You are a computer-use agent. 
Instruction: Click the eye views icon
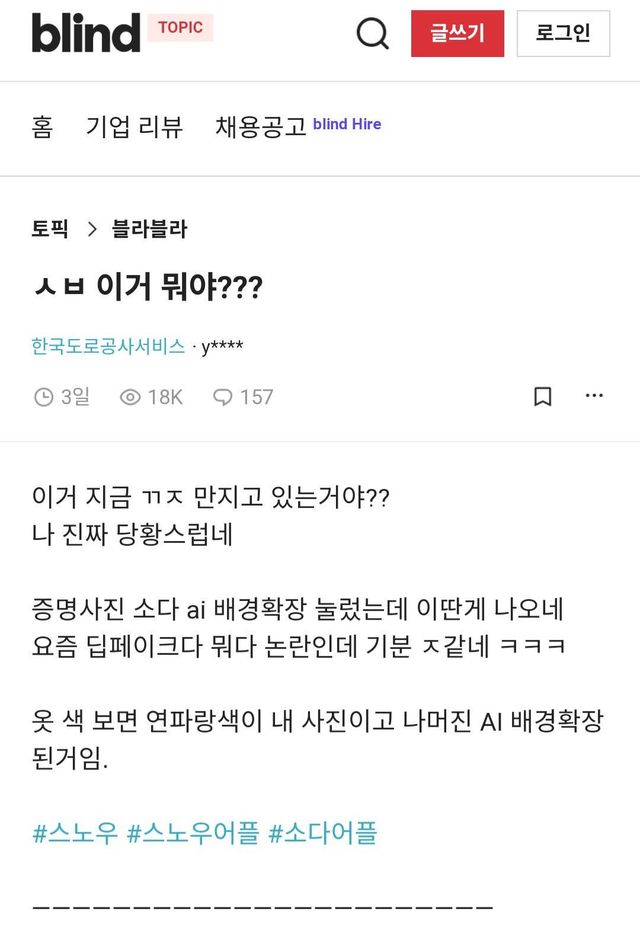pos(130,397)
